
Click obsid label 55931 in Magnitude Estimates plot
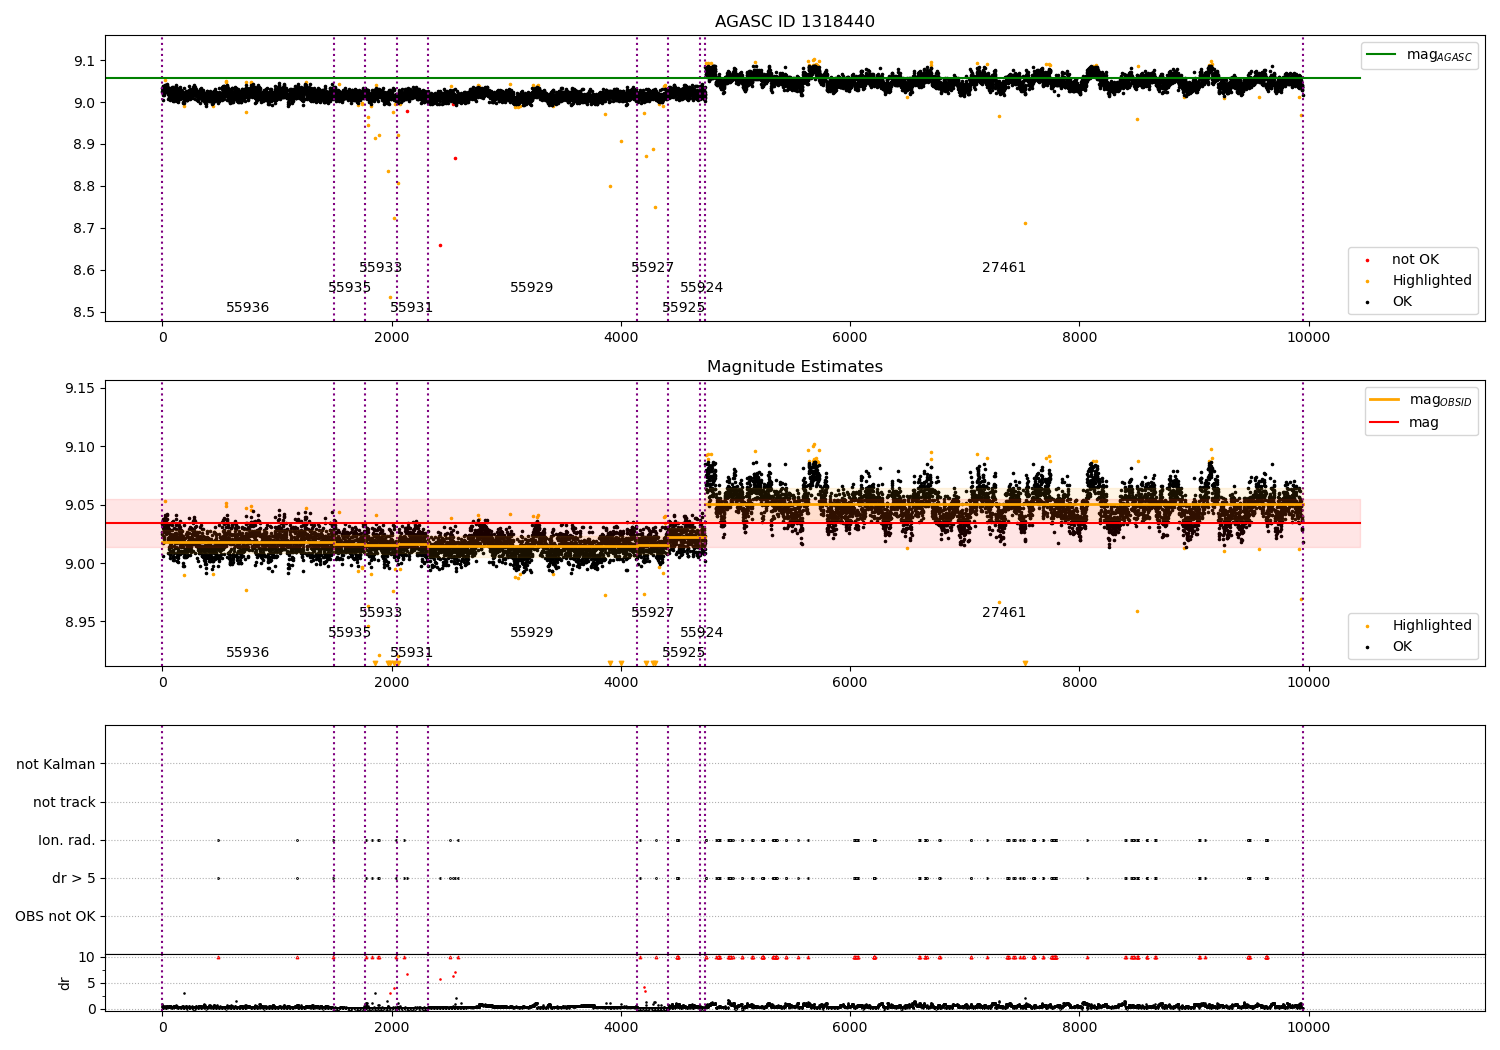(411, 653)
